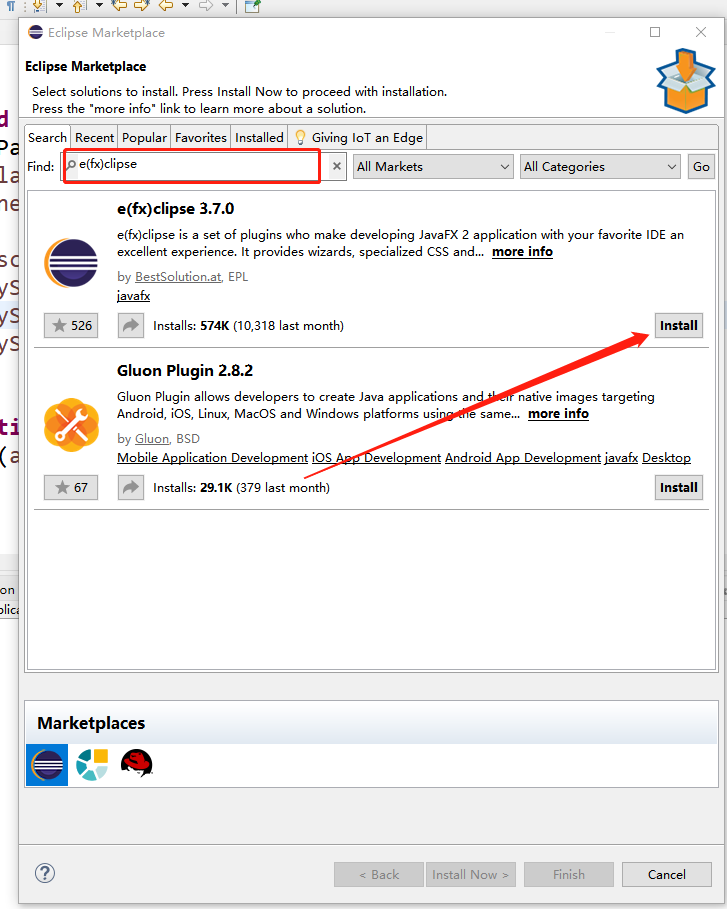Open Mobile Application Development tag
Screen dimensions: 727x909
[212, 457]
